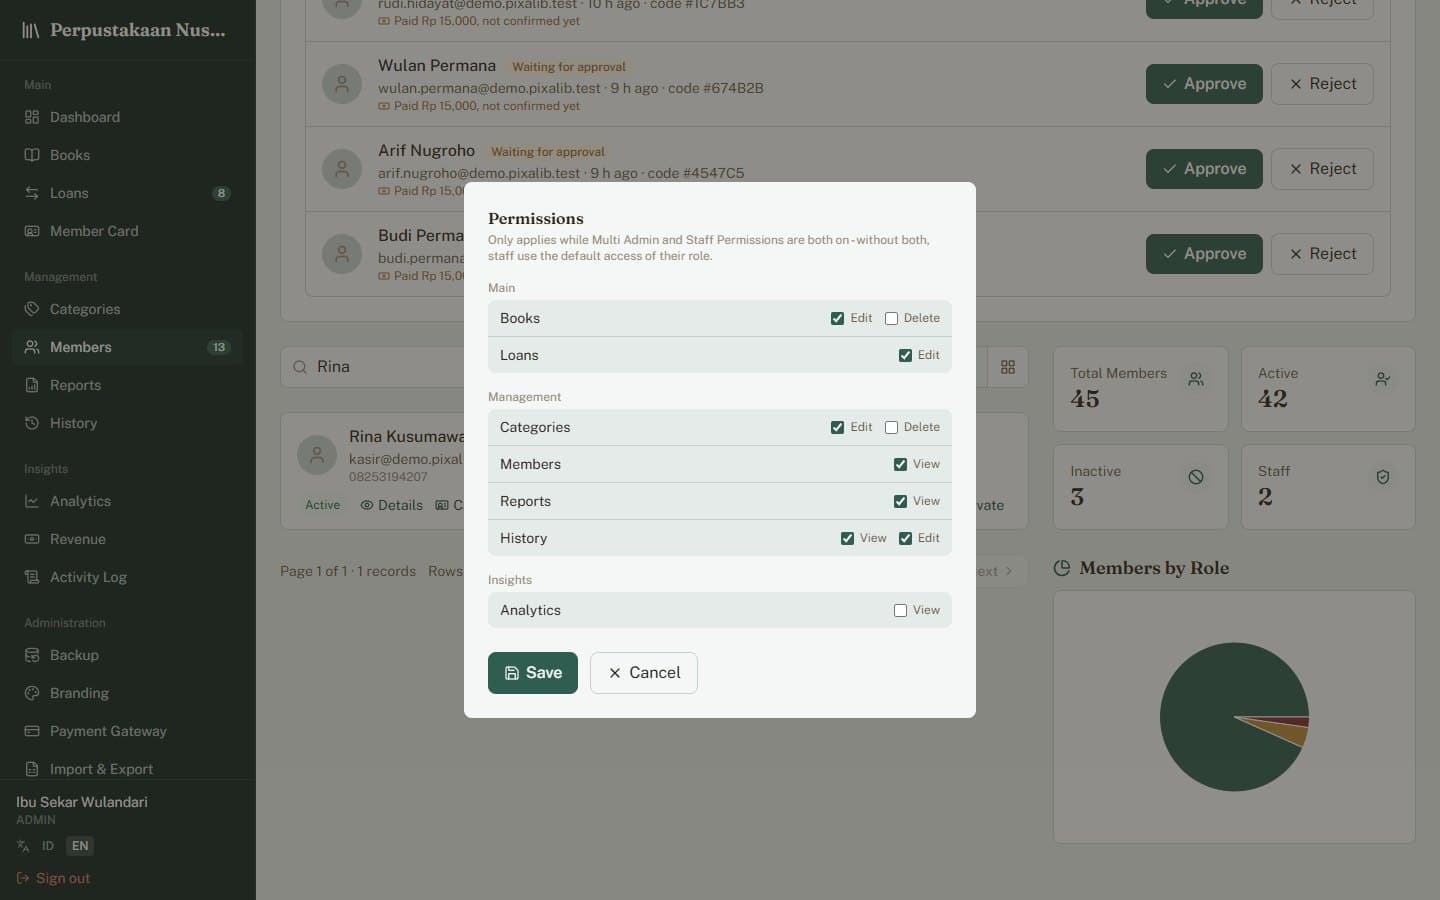Uncheck Books Edit permission
The height and width of the screenshot is (900, 1440).
[837, 318]
